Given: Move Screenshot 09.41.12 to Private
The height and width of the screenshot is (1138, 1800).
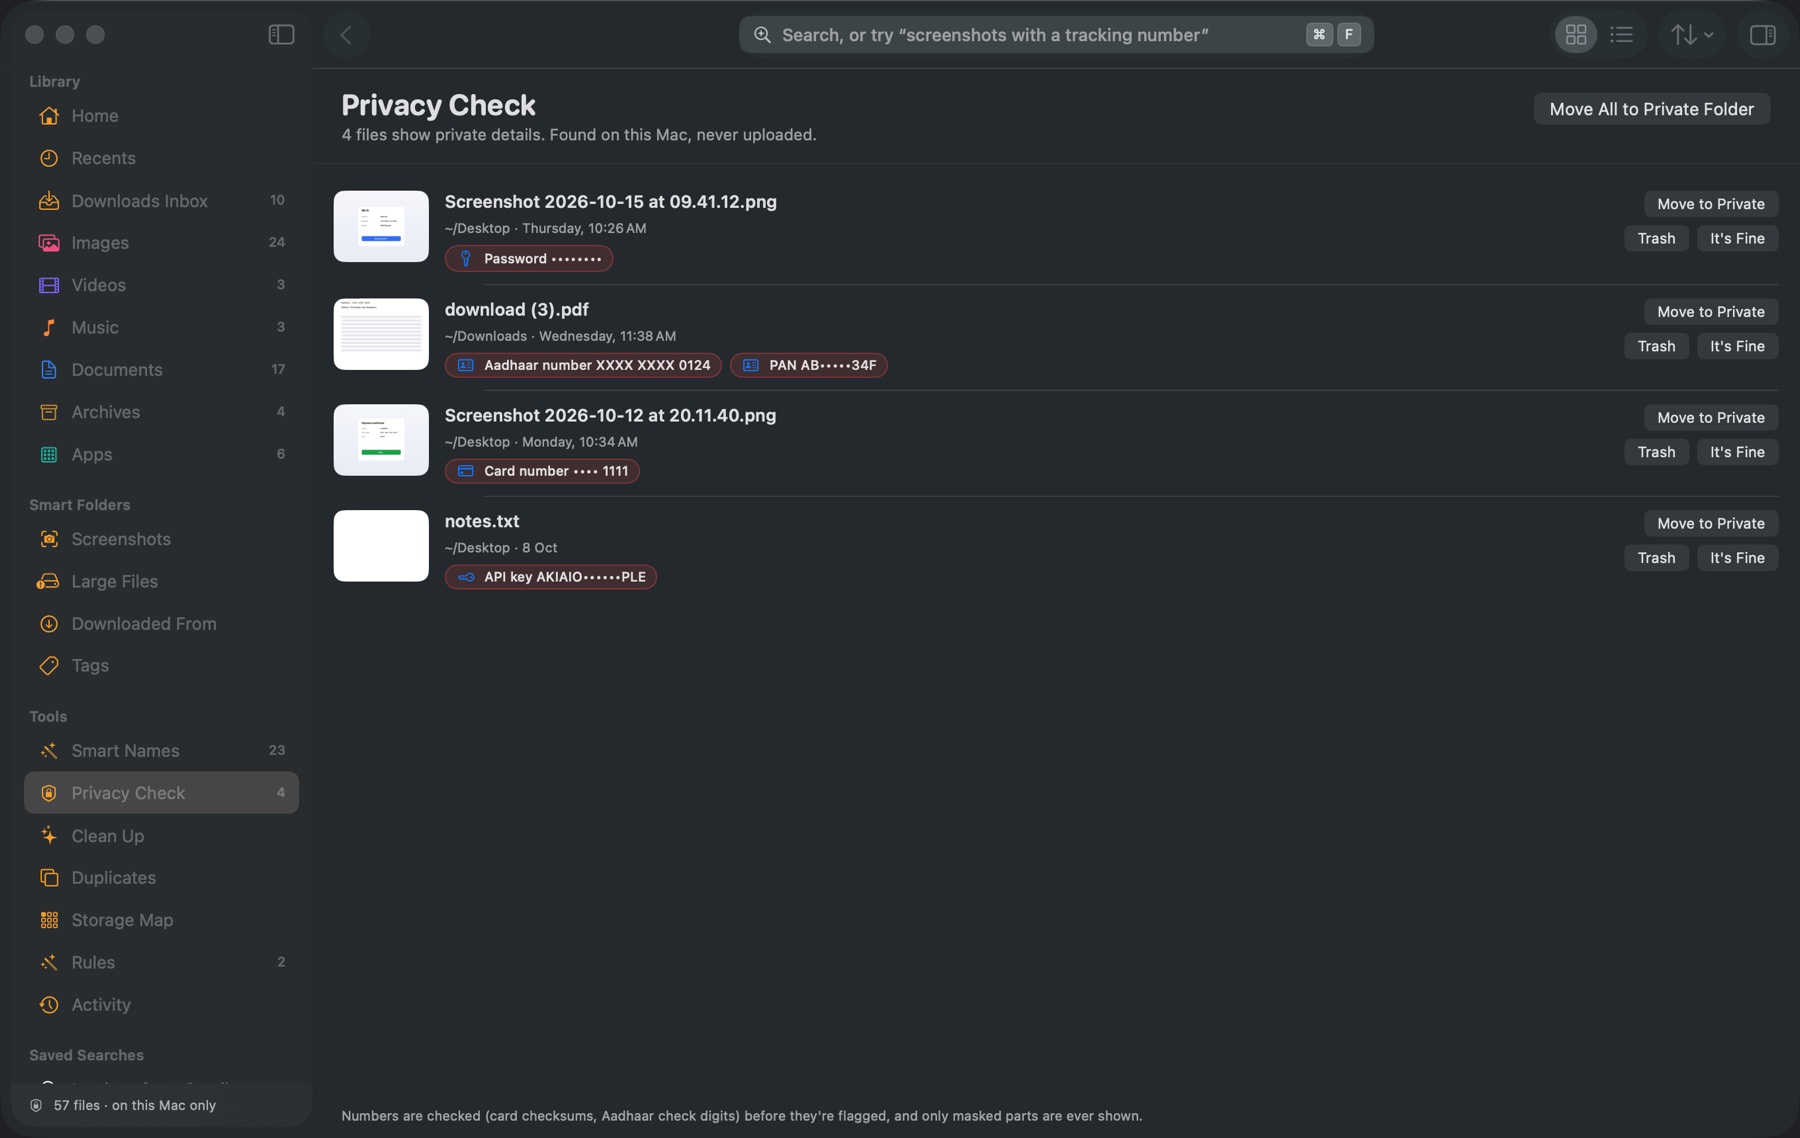Looking at the screenshot, I should click(x=1710, y=204).
